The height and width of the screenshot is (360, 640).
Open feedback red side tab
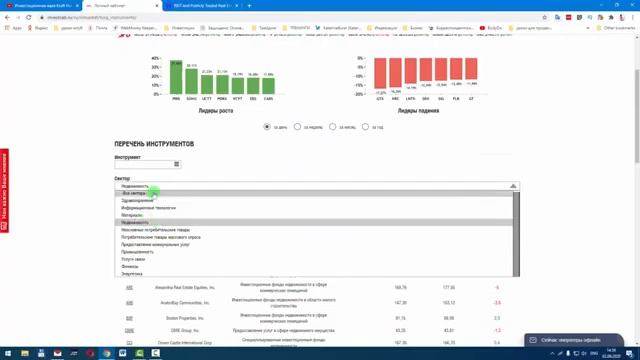pos(4,191)
